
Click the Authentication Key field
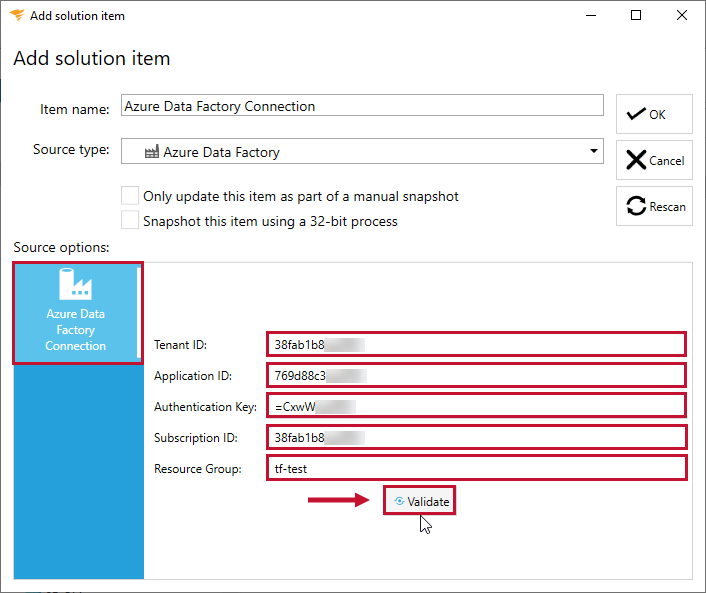pos(476,407)
